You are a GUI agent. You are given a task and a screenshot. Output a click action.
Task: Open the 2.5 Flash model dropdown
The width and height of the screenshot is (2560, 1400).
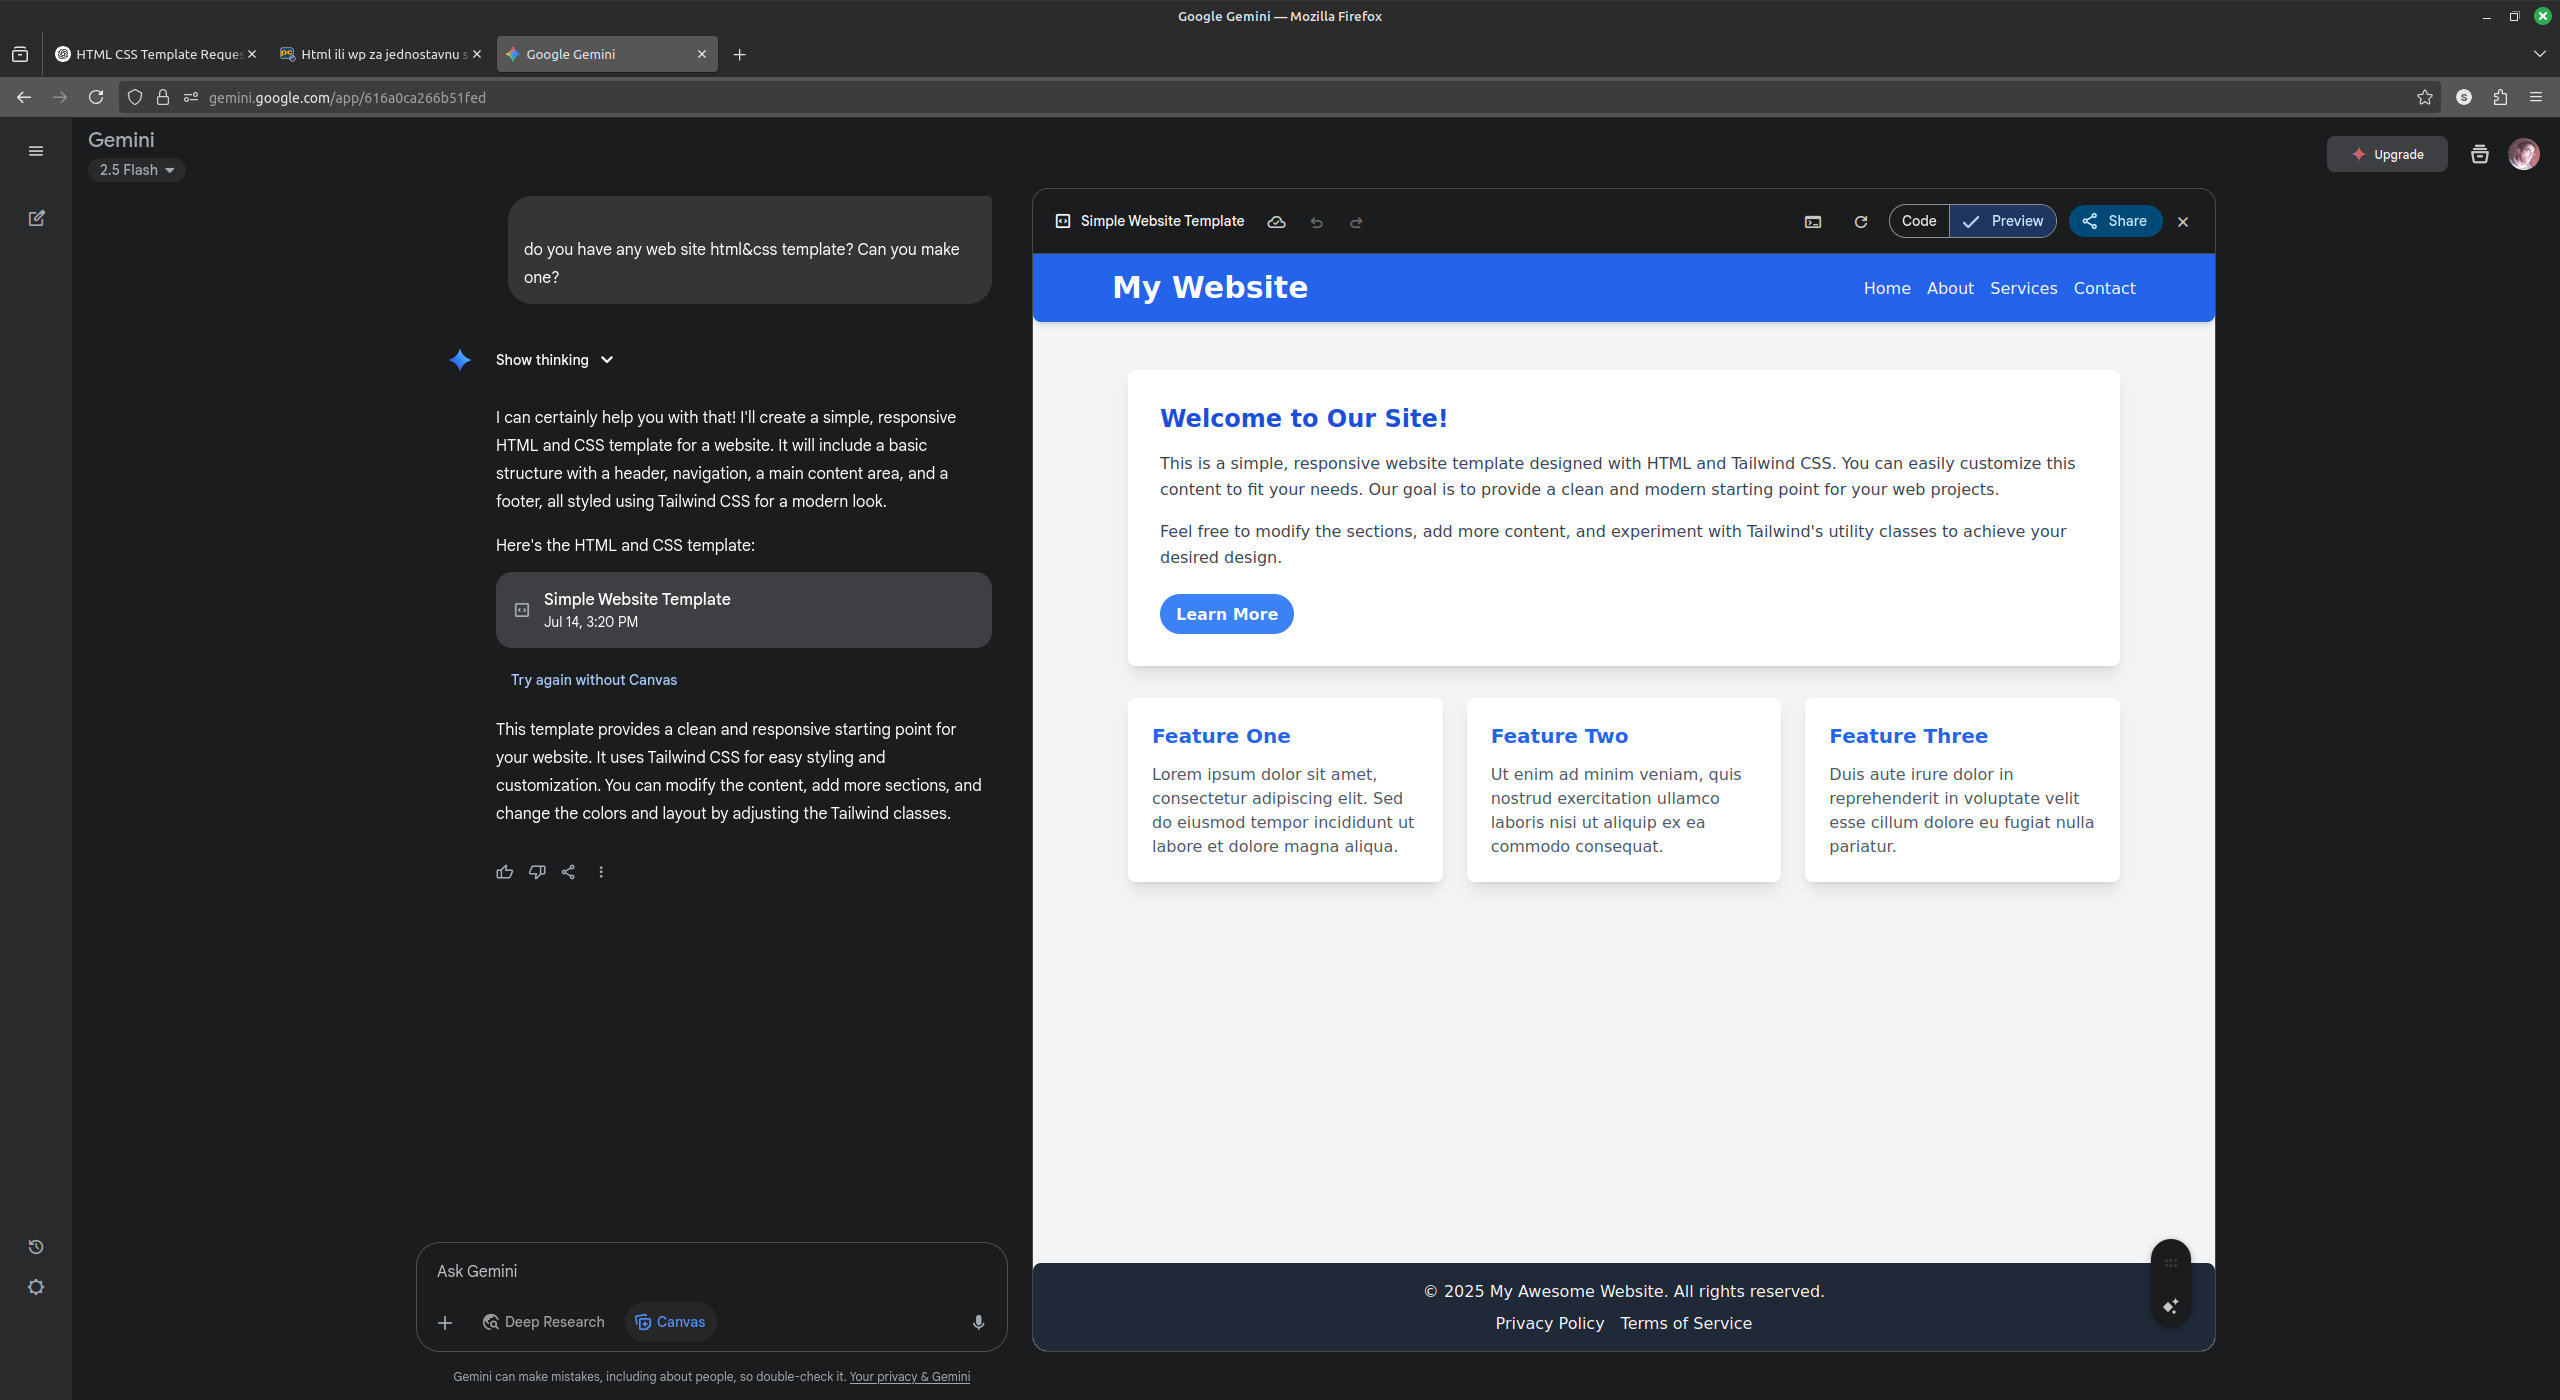[137, 170]
